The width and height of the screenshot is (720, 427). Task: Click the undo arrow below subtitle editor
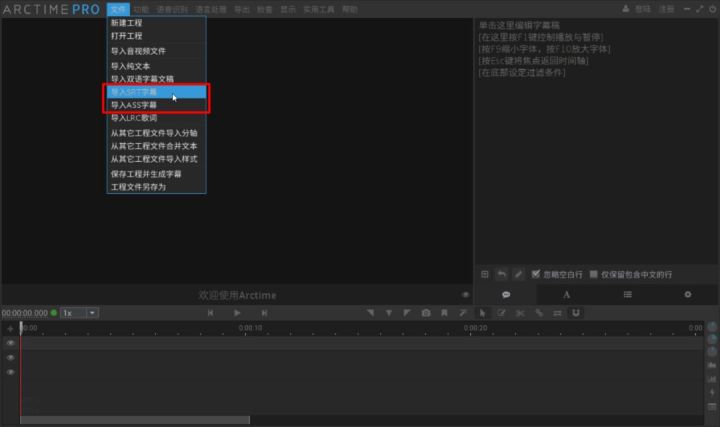click(501, 274)
